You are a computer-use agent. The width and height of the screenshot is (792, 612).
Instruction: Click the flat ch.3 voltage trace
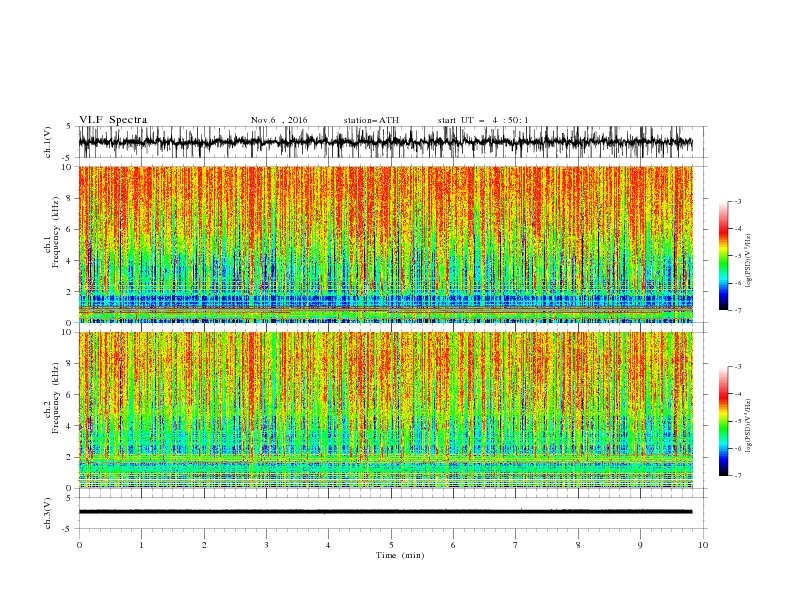[x=386, y=512]
